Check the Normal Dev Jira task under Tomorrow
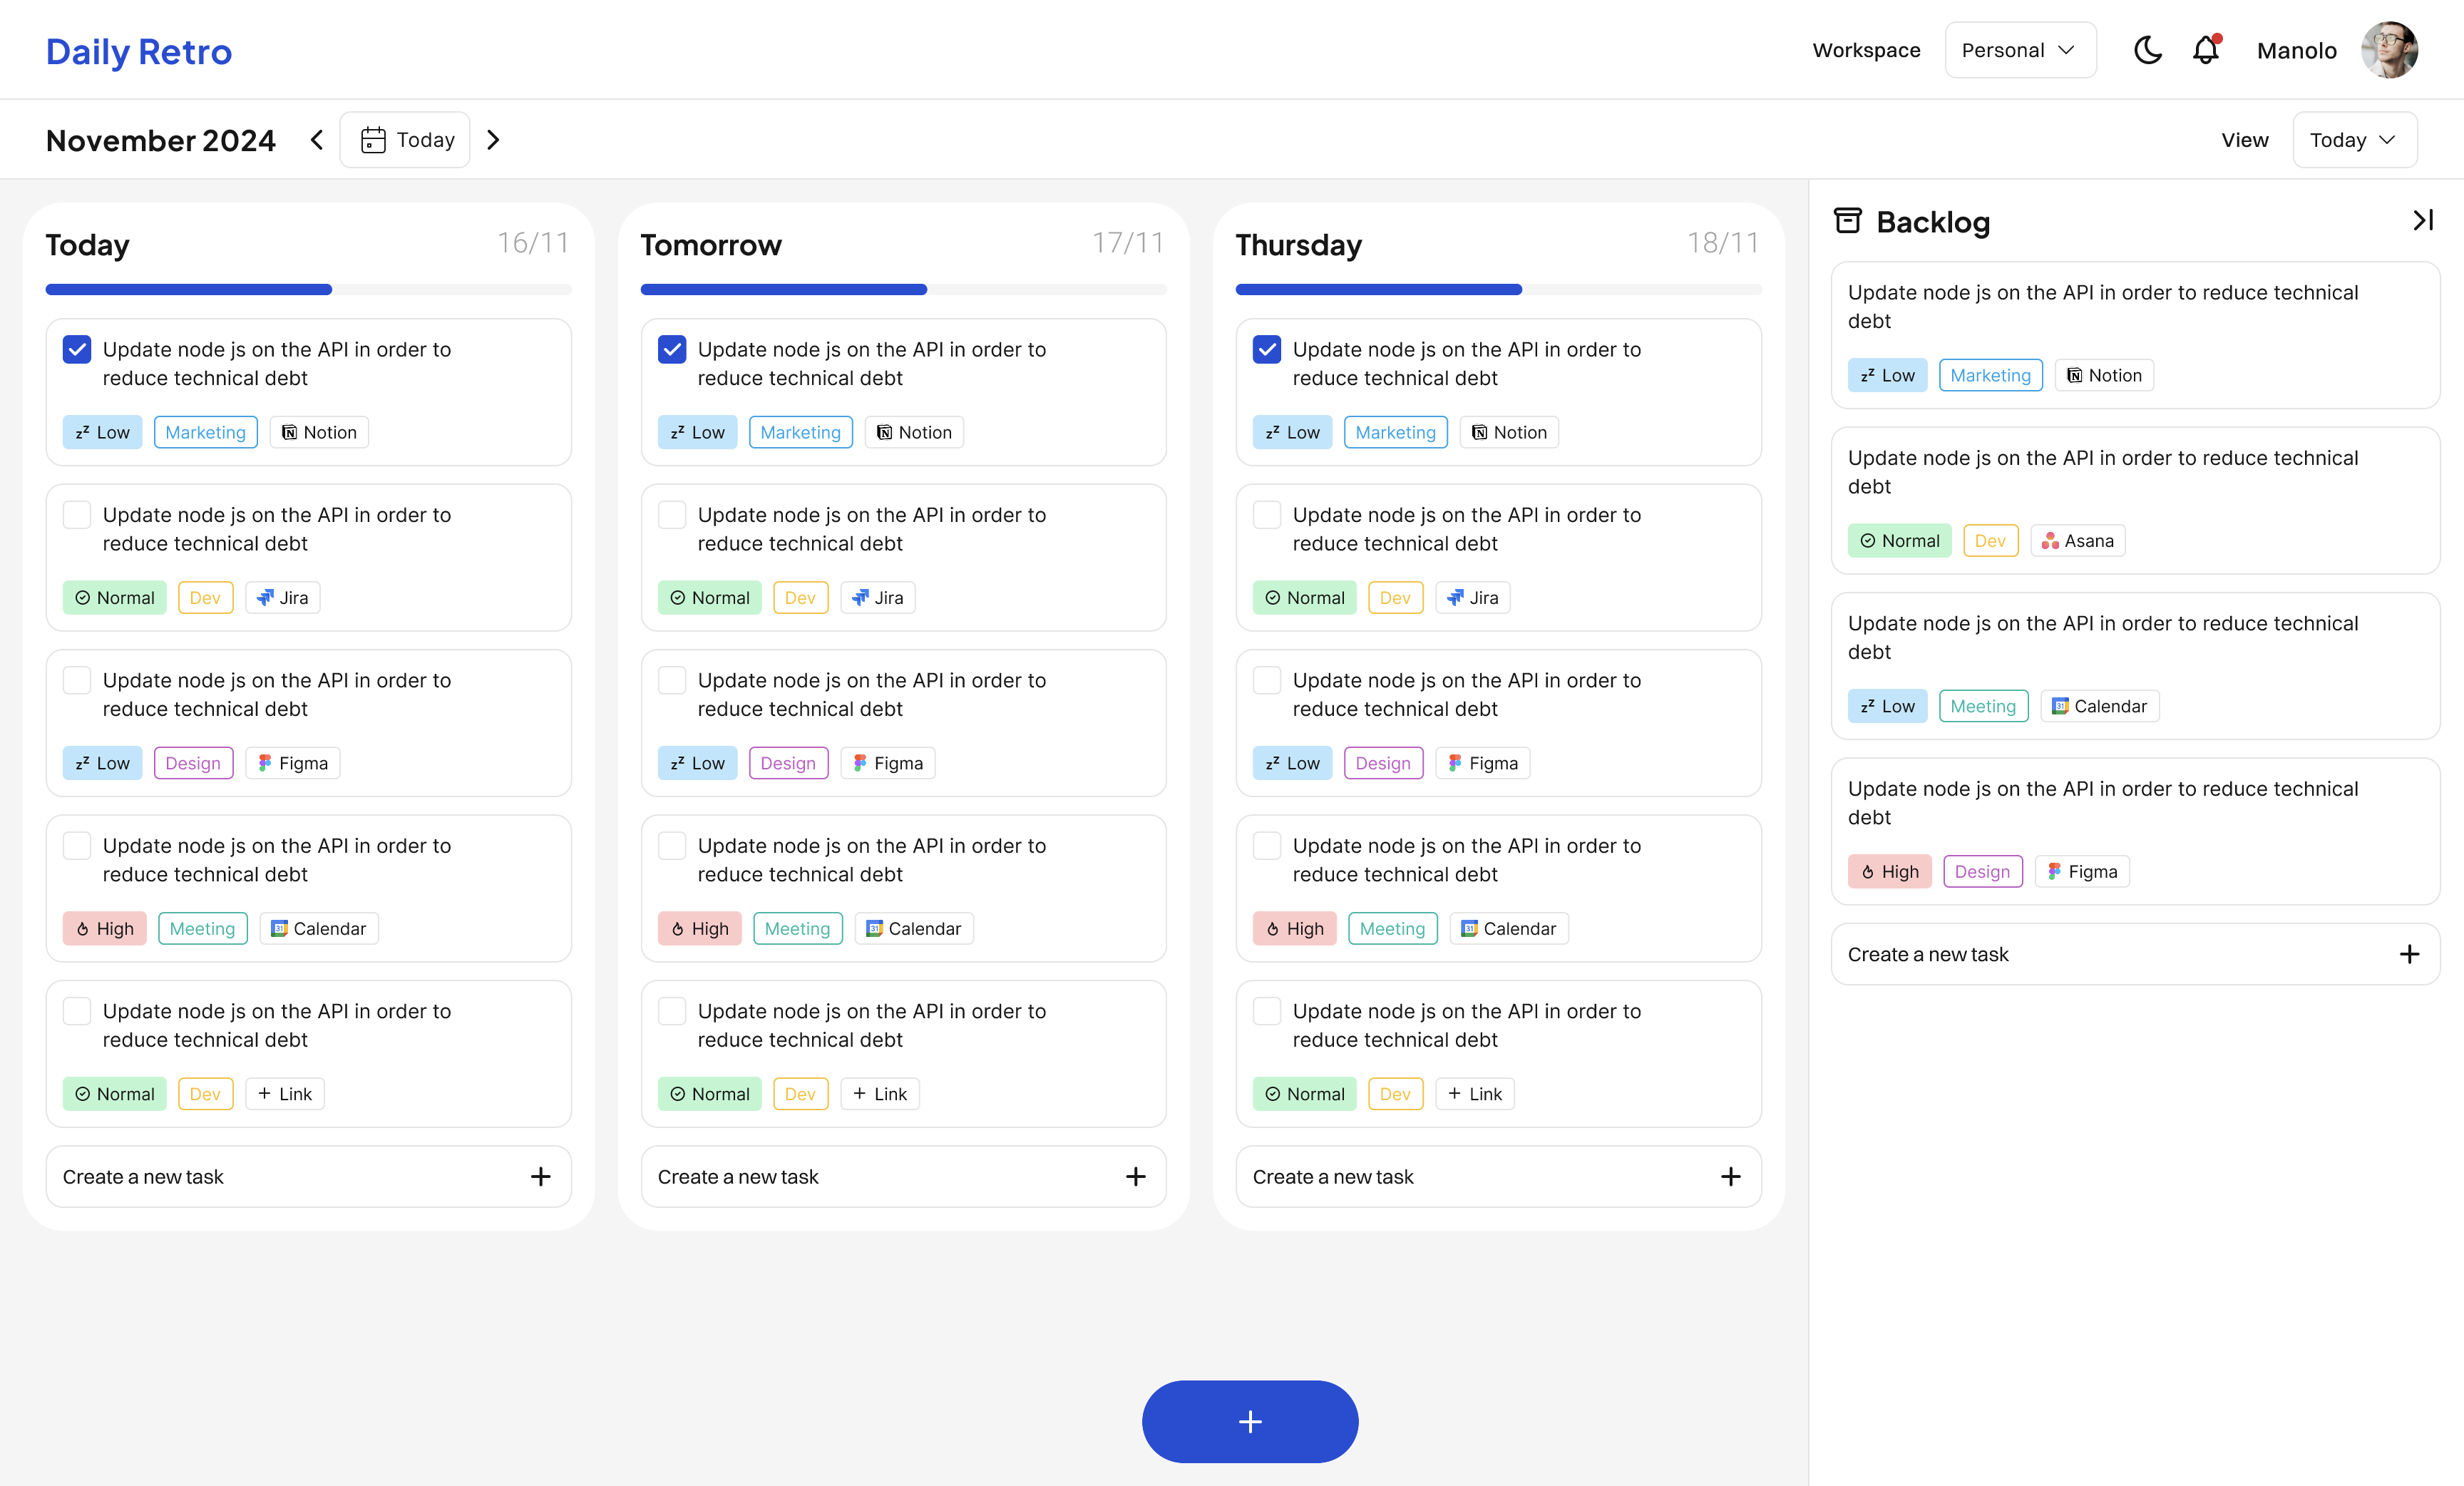 pos(672,515)
